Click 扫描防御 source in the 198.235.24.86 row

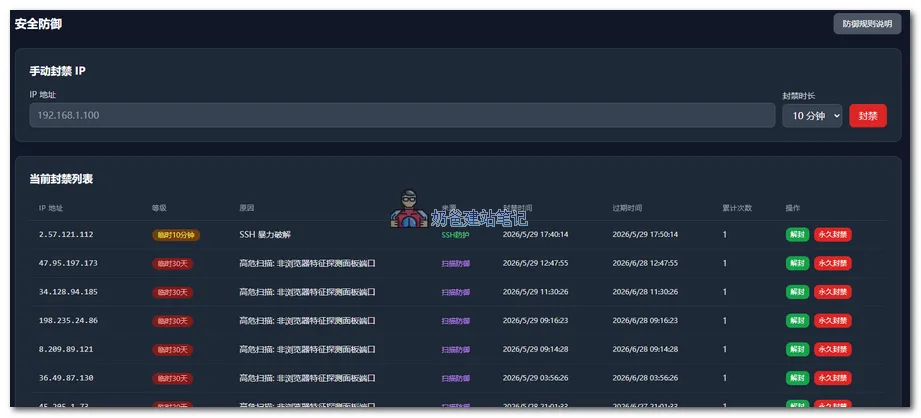456,321
